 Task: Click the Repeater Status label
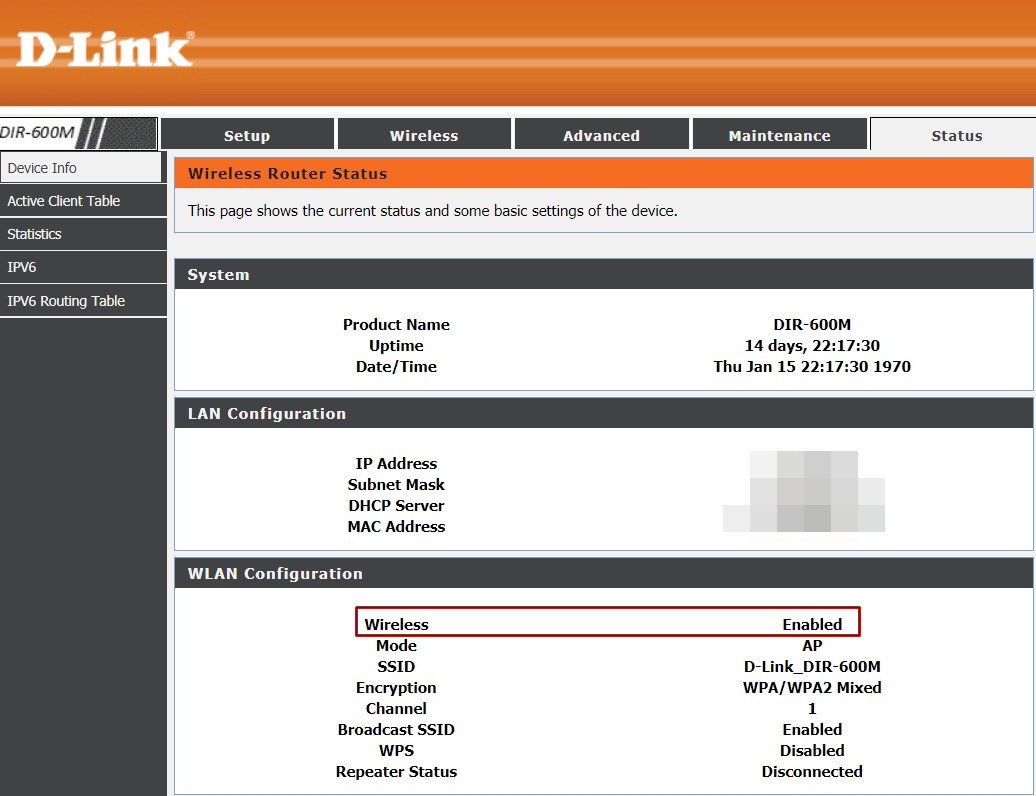pos(396,772)
